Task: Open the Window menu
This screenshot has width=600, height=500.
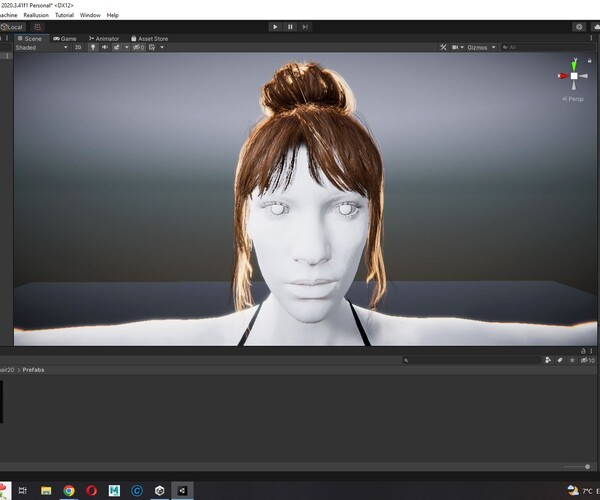Action: pyautogui.click(x=90, y=15)
